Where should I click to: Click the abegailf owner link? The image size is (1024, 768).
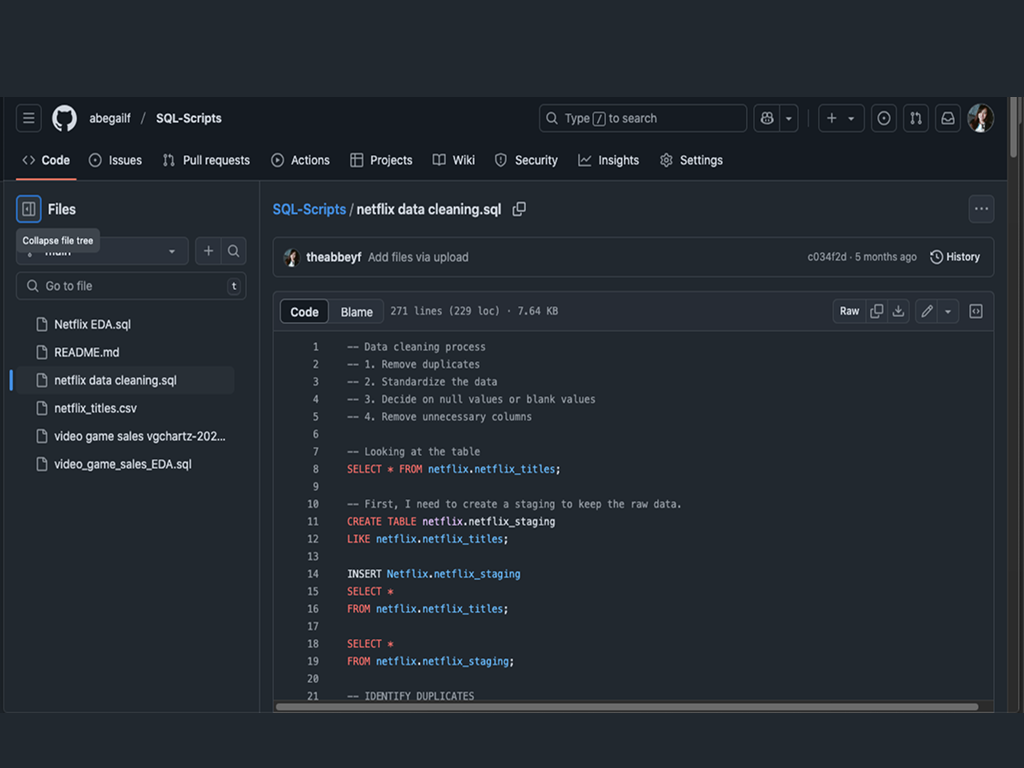pyautogui.click(x=110, y=118)
